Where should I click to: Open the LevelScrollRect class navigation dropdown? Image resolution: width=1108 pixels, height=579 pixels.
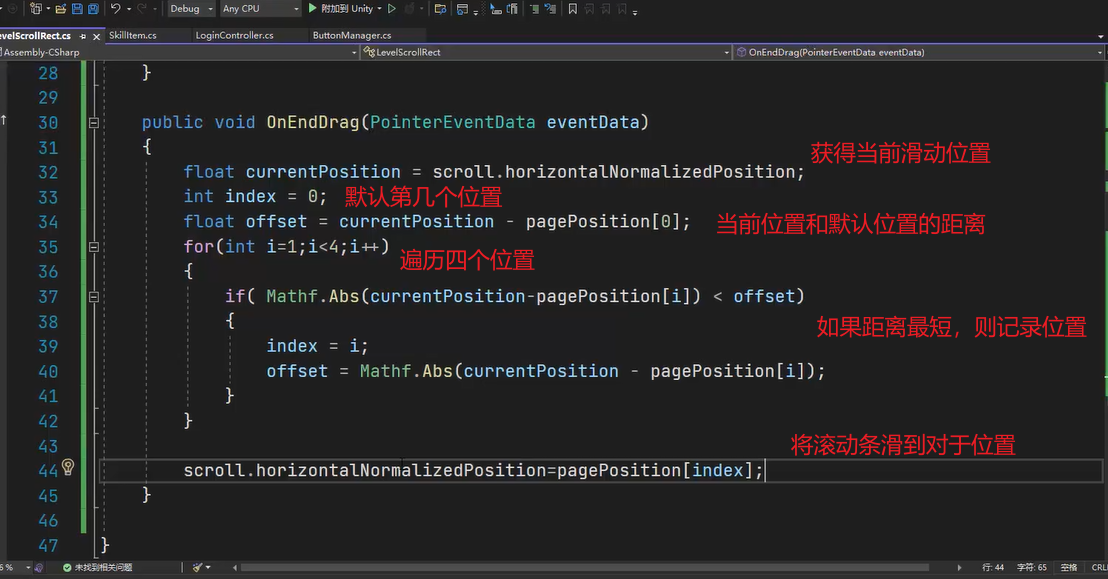[x=544, y=52]
